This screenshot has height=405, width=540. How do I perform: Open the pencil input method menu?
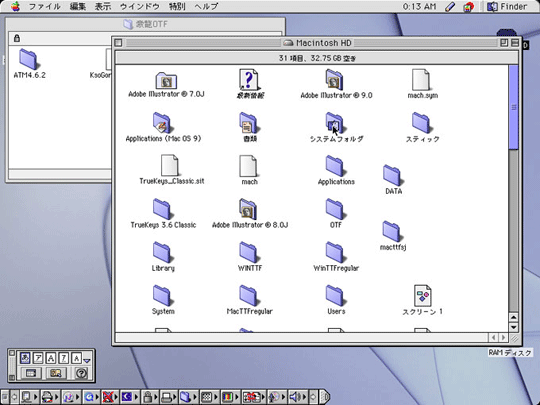(450, 7)
